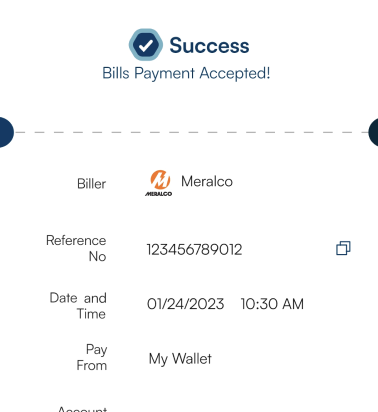The height and width of the screenshot is (412, 378).
Task: Copy the reference number with the copy icon
Action: coord(343,248)
